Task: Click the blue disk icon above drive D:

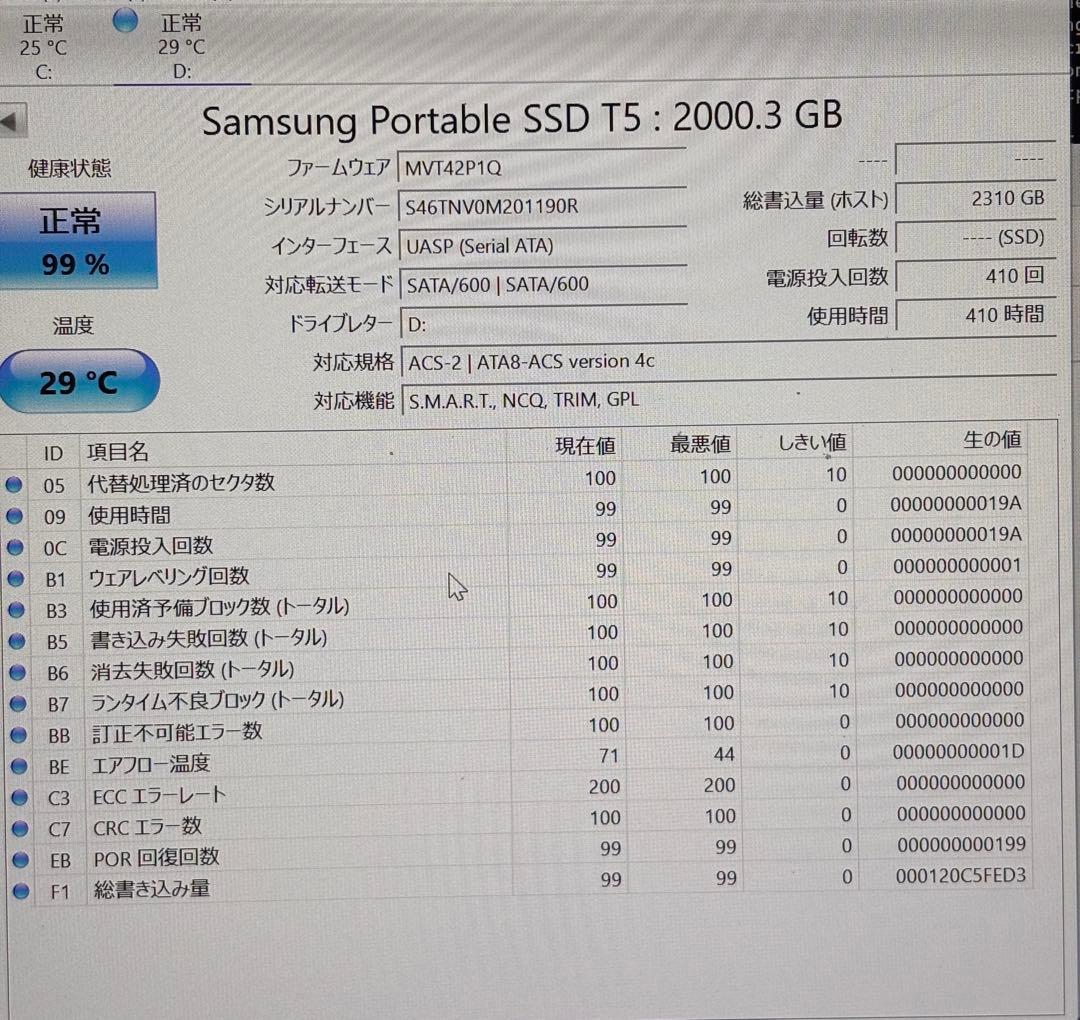Action: pos(125,20)
